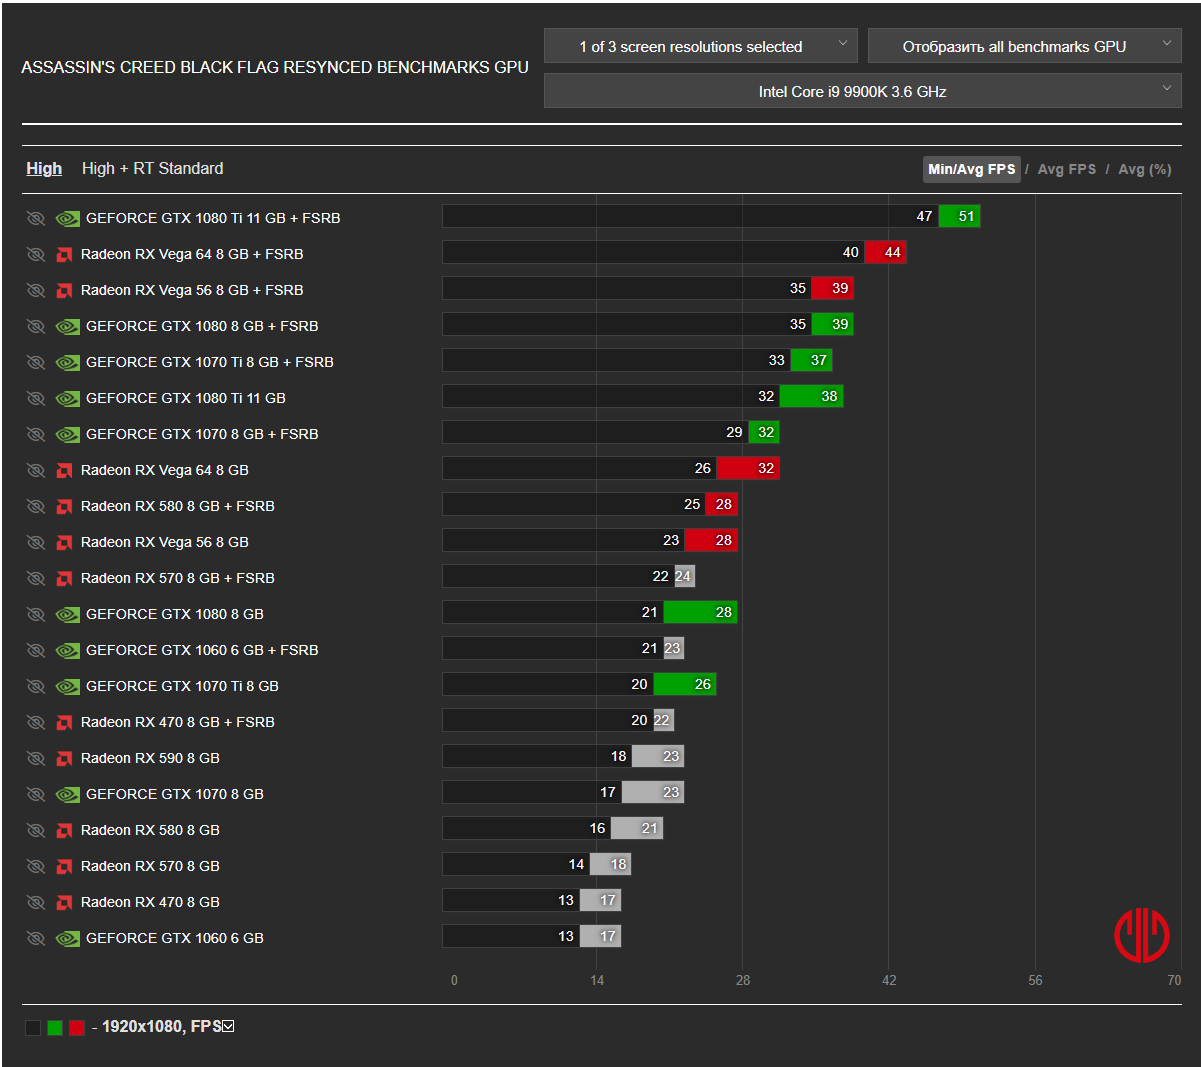
Task: Click NVIDIA logo beside GEFORCE GTX 1070 8 GB (no FSRB)
Action: point(67,794)
